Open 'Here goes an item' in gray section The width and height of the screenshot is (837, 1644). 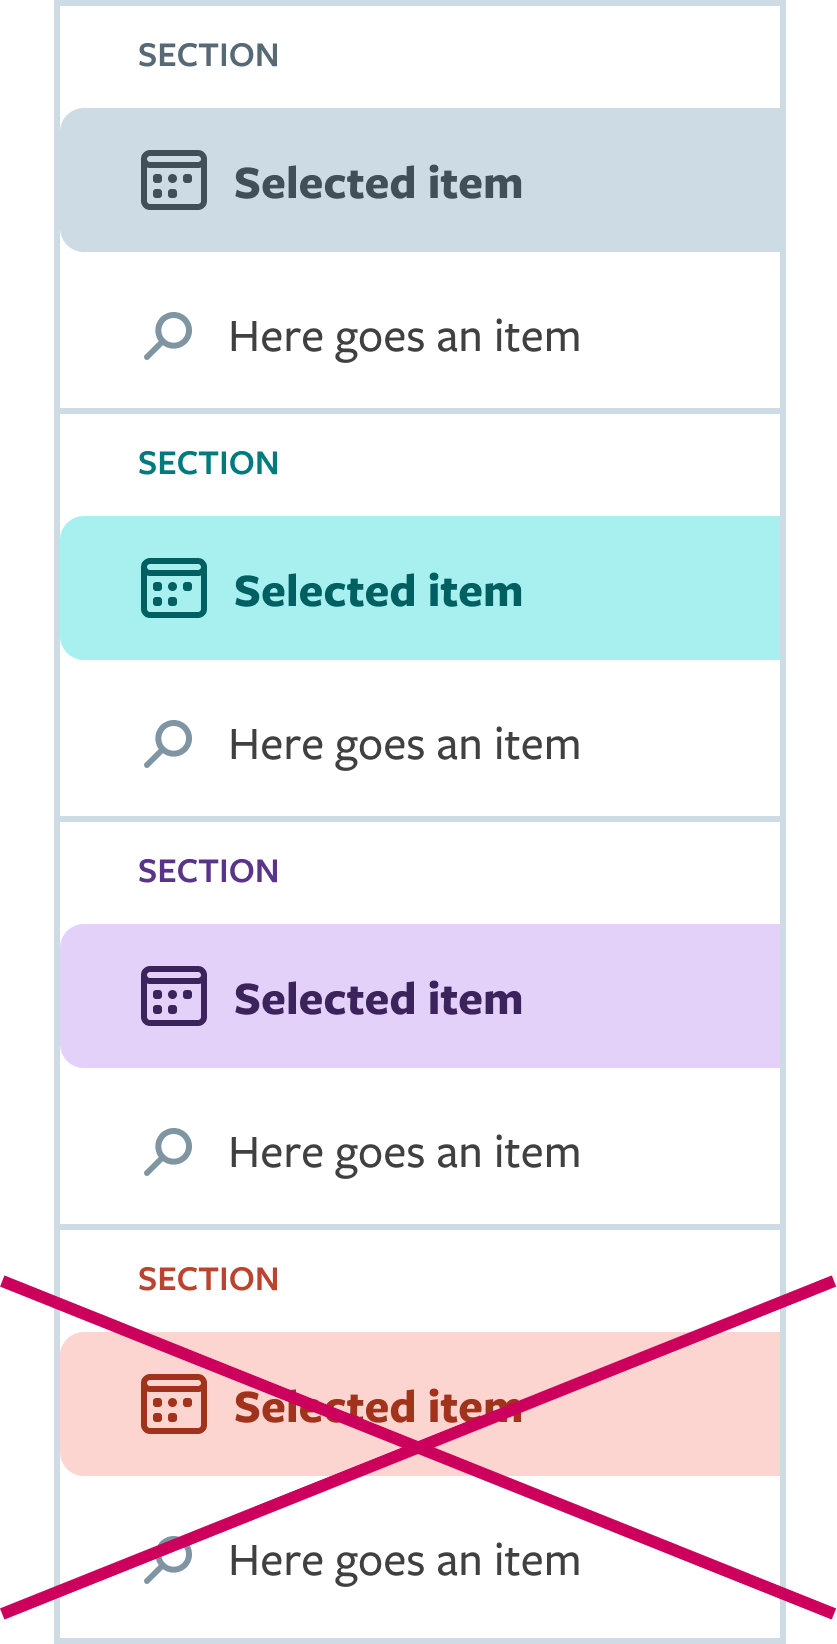(420, 336)
